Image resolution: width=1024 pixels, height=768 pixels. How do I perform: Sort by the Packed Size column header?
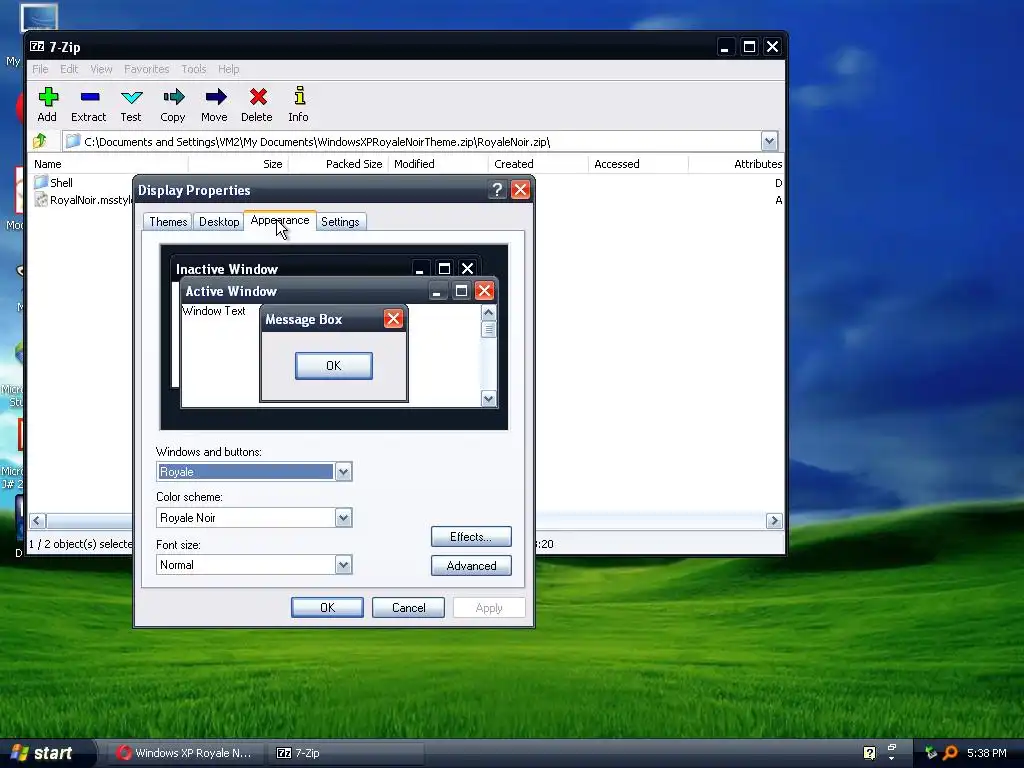pos(338,164)
